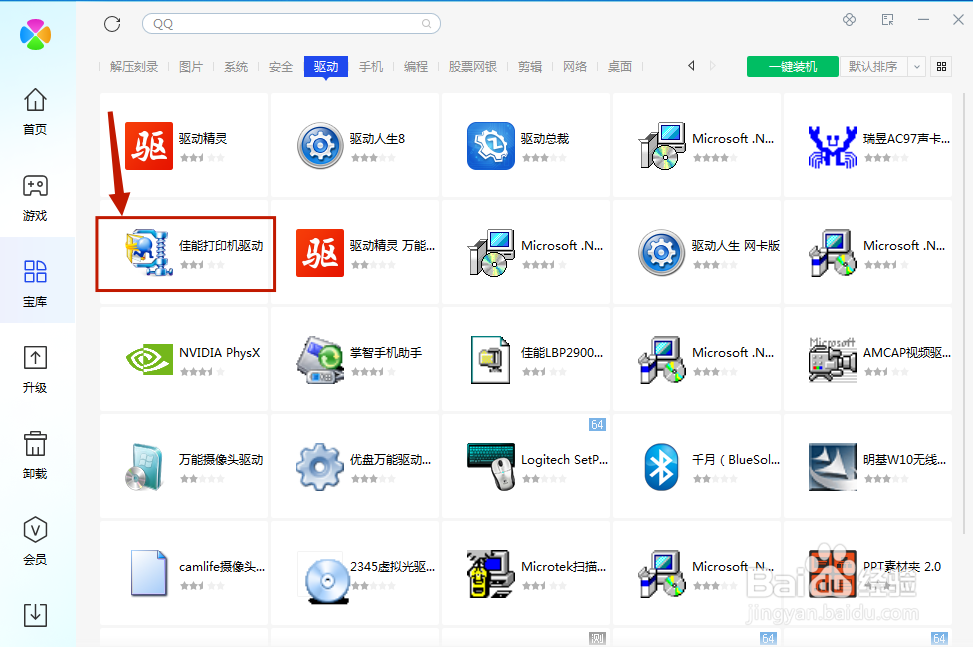973x647 pixels.
Task: Show next categories with right arrow
Action: pos(712,66)
